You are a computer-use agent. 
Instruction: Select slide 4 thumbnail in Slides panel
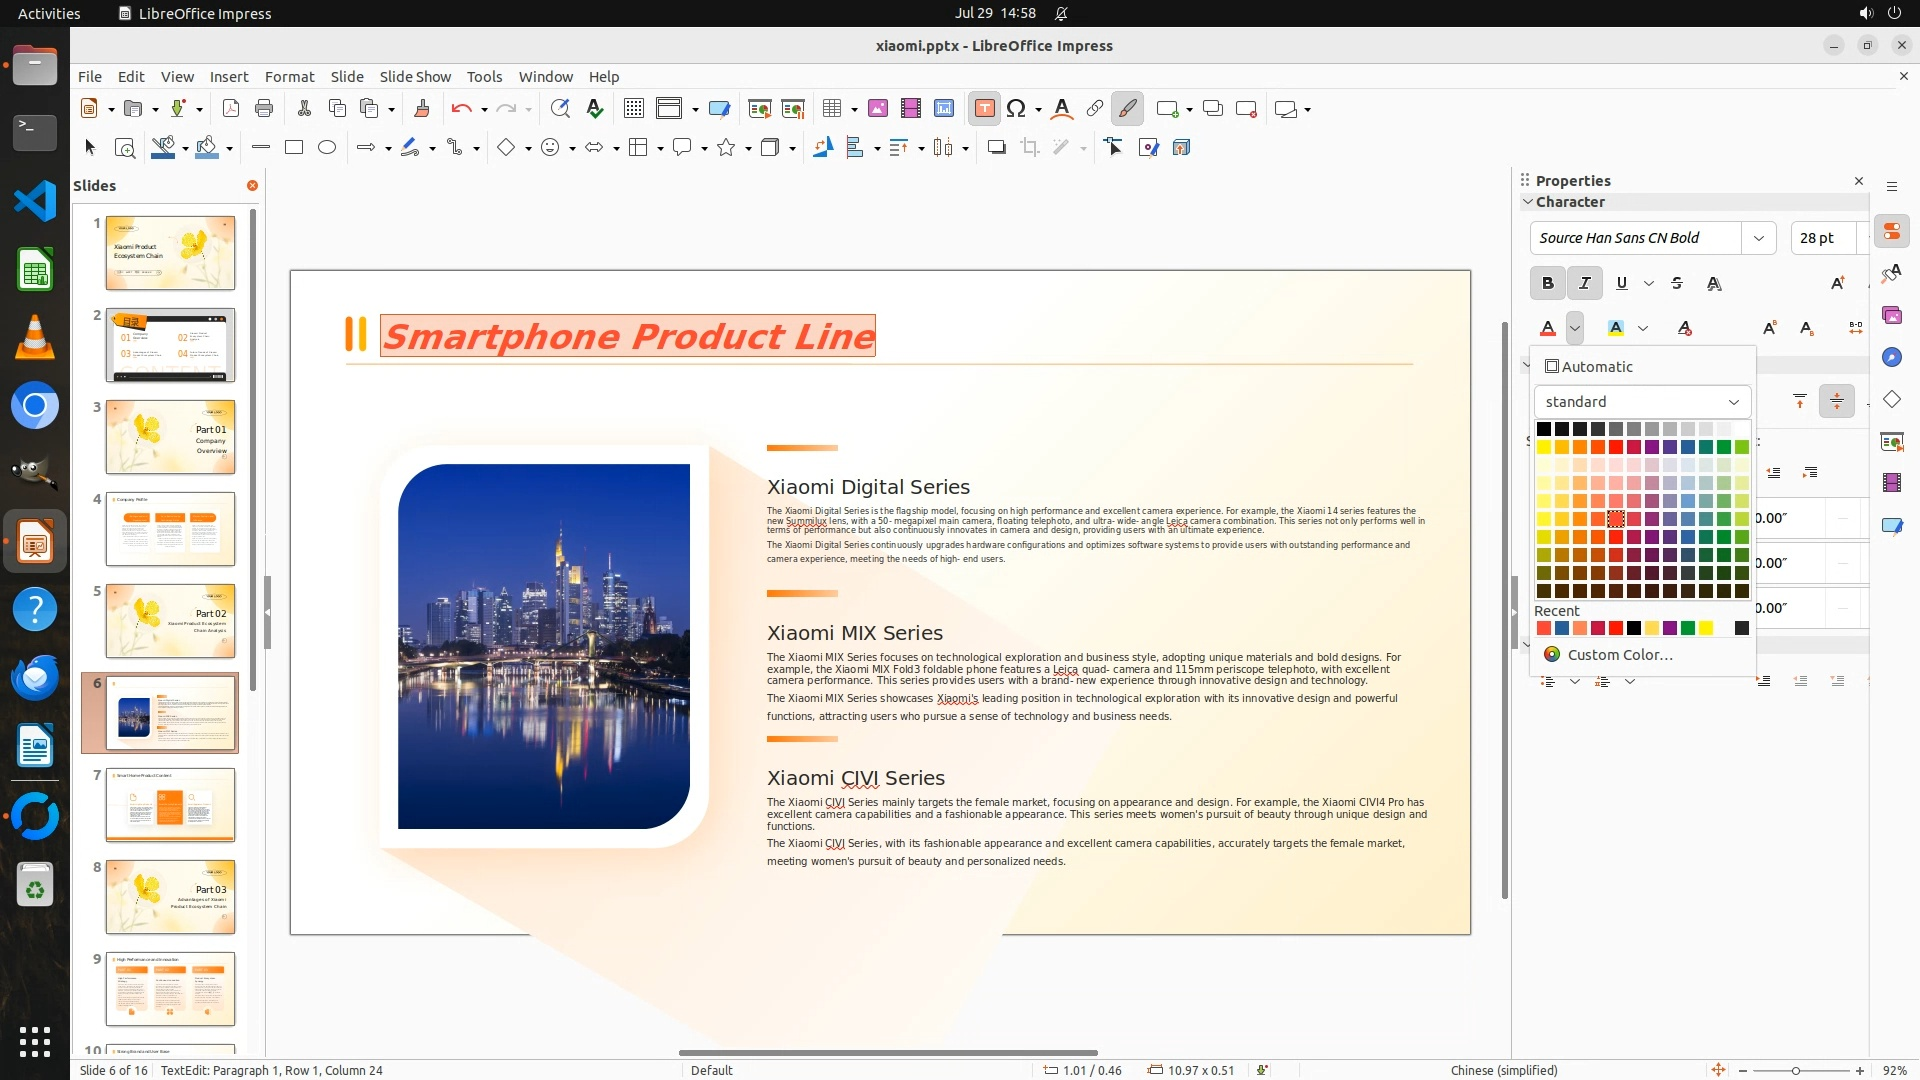(x=170, y=528)
